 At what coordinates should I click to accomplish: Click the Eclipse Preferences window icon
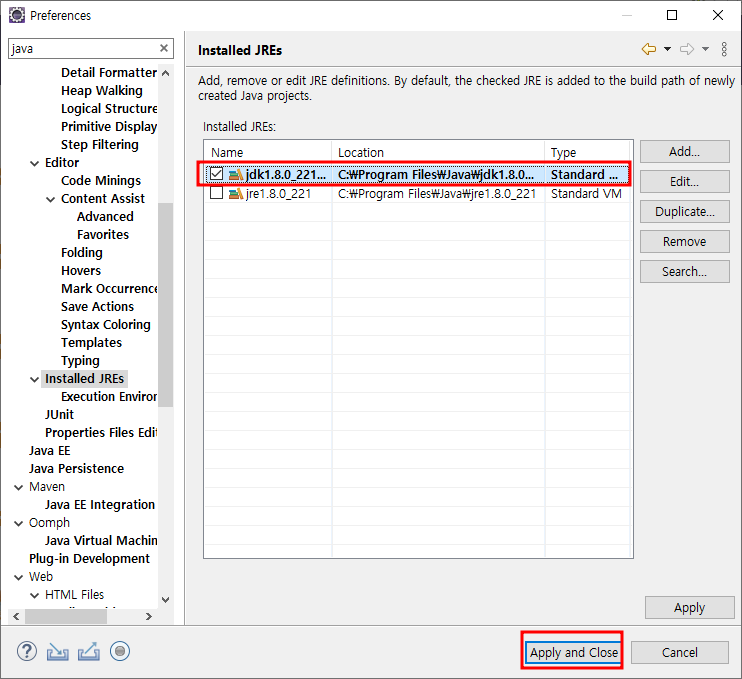click(x=17, y=15)
